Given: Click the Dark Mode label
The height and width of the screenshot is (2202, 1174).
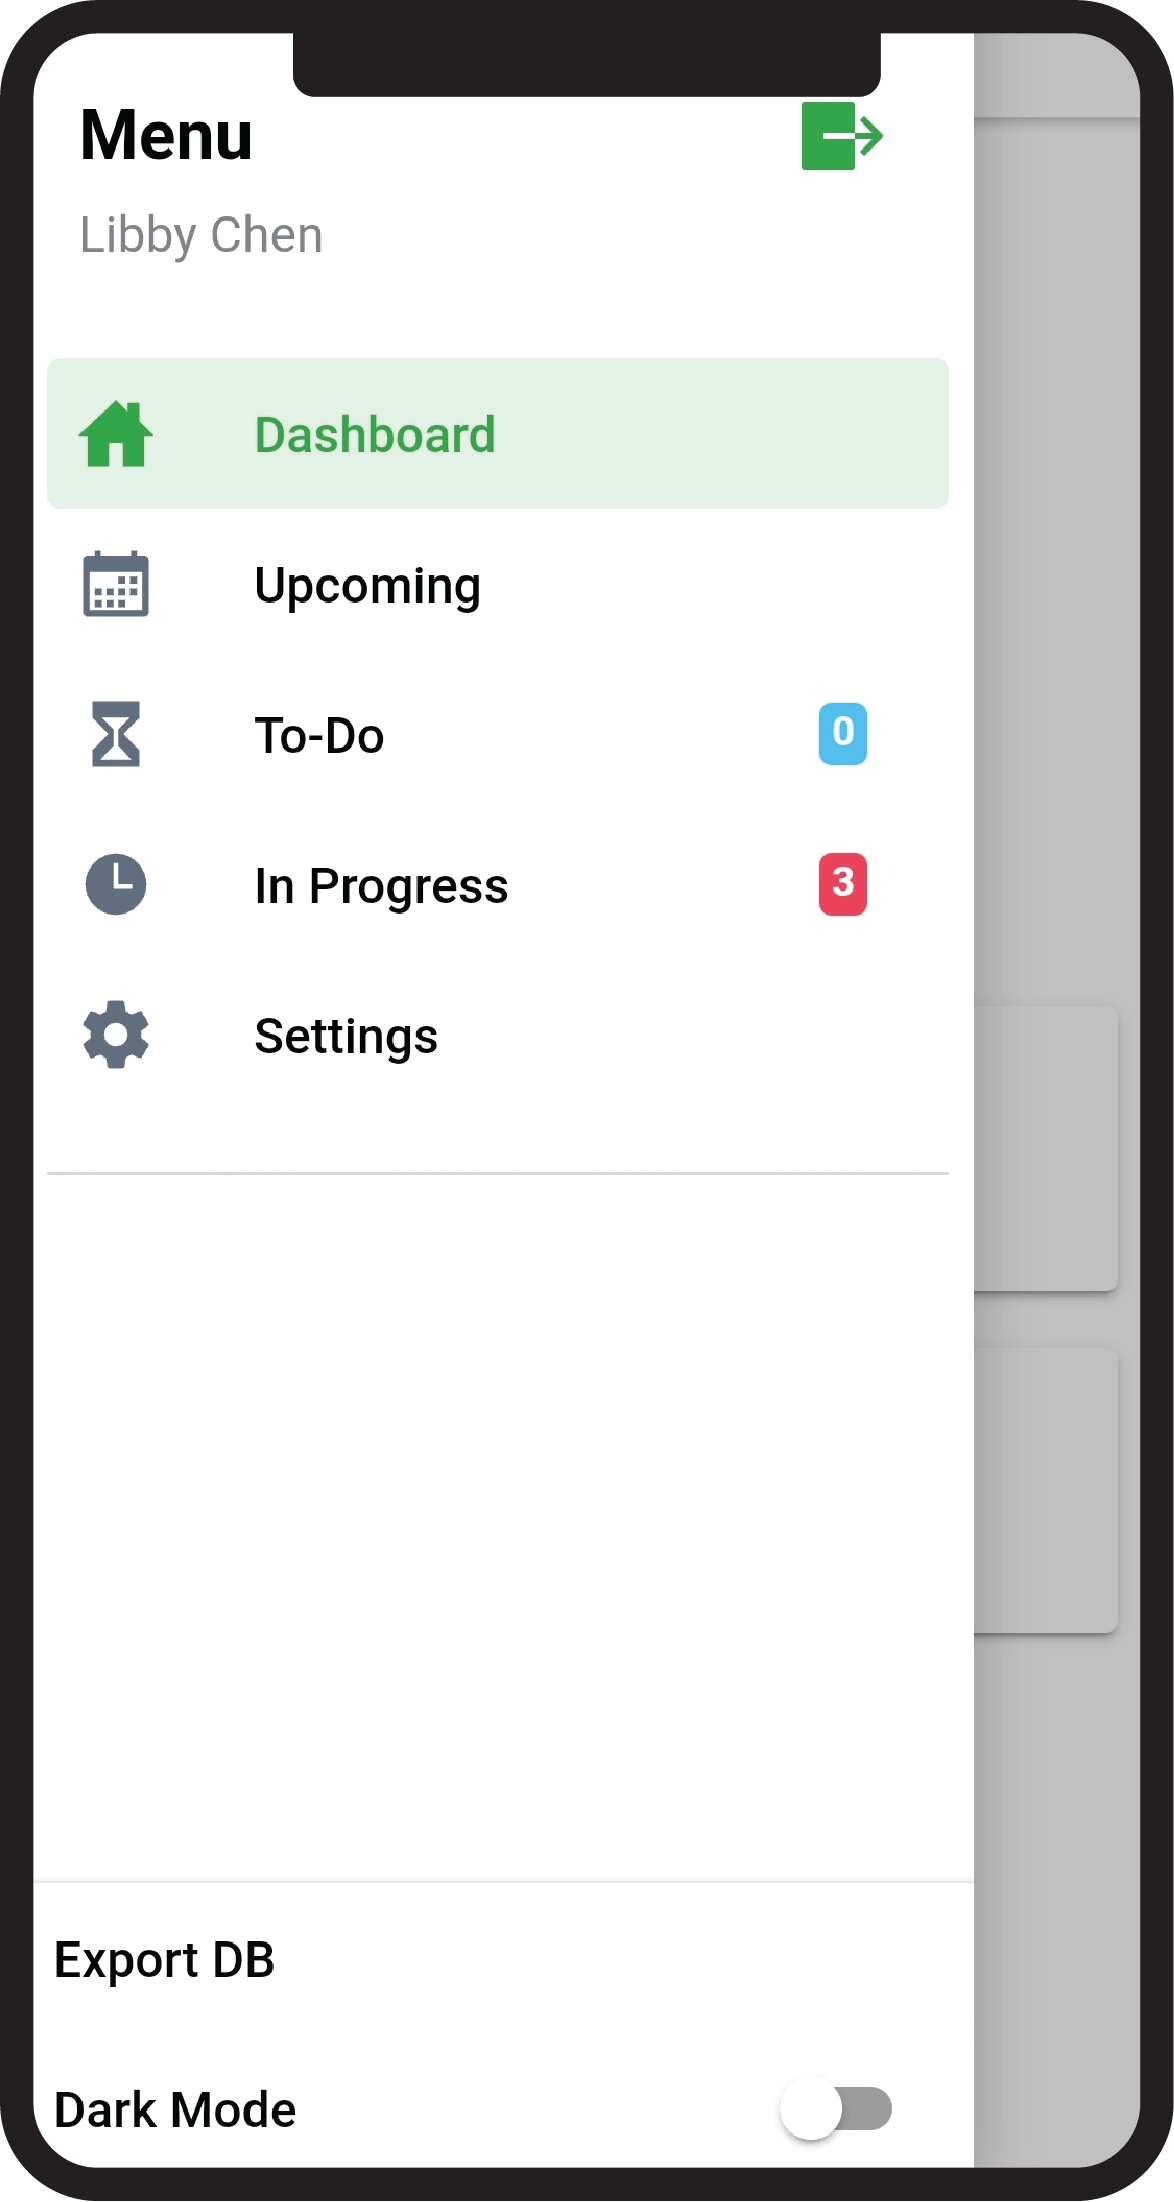Looking at the screenshot, I should tap(175, 2110).
